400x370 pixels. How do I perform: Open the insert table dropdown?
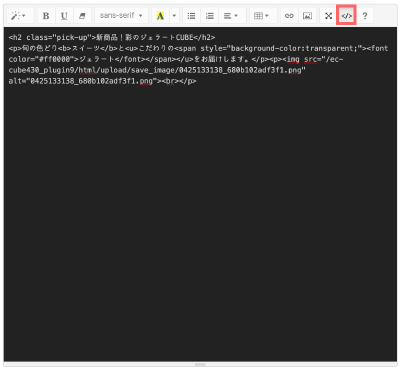pyautogui.click(x=263, y=16)
